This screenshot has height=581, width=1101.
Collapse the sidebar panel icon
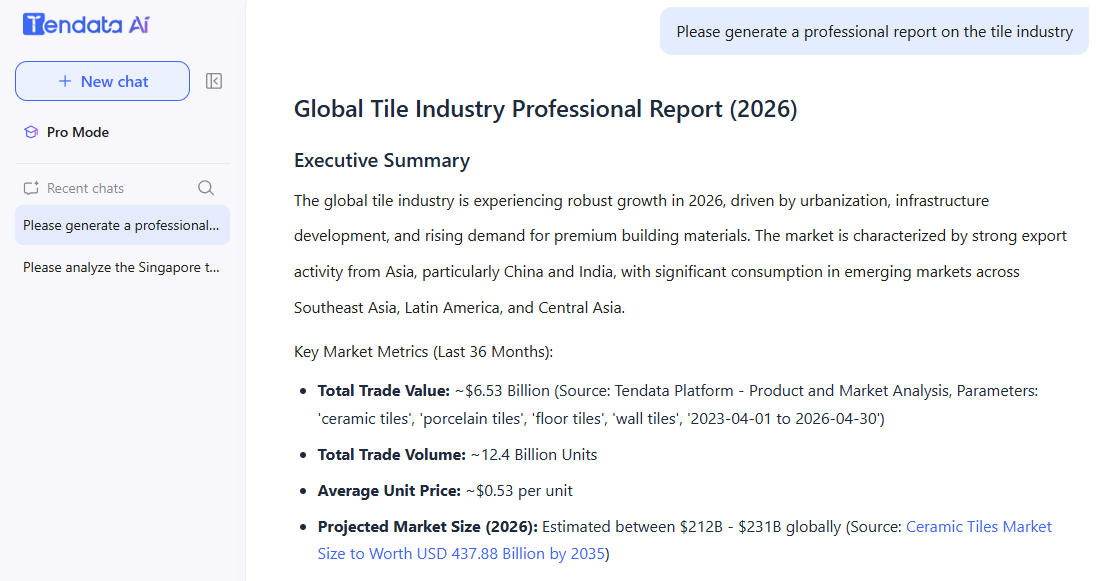pyautogui.click(x=214, y=81)
